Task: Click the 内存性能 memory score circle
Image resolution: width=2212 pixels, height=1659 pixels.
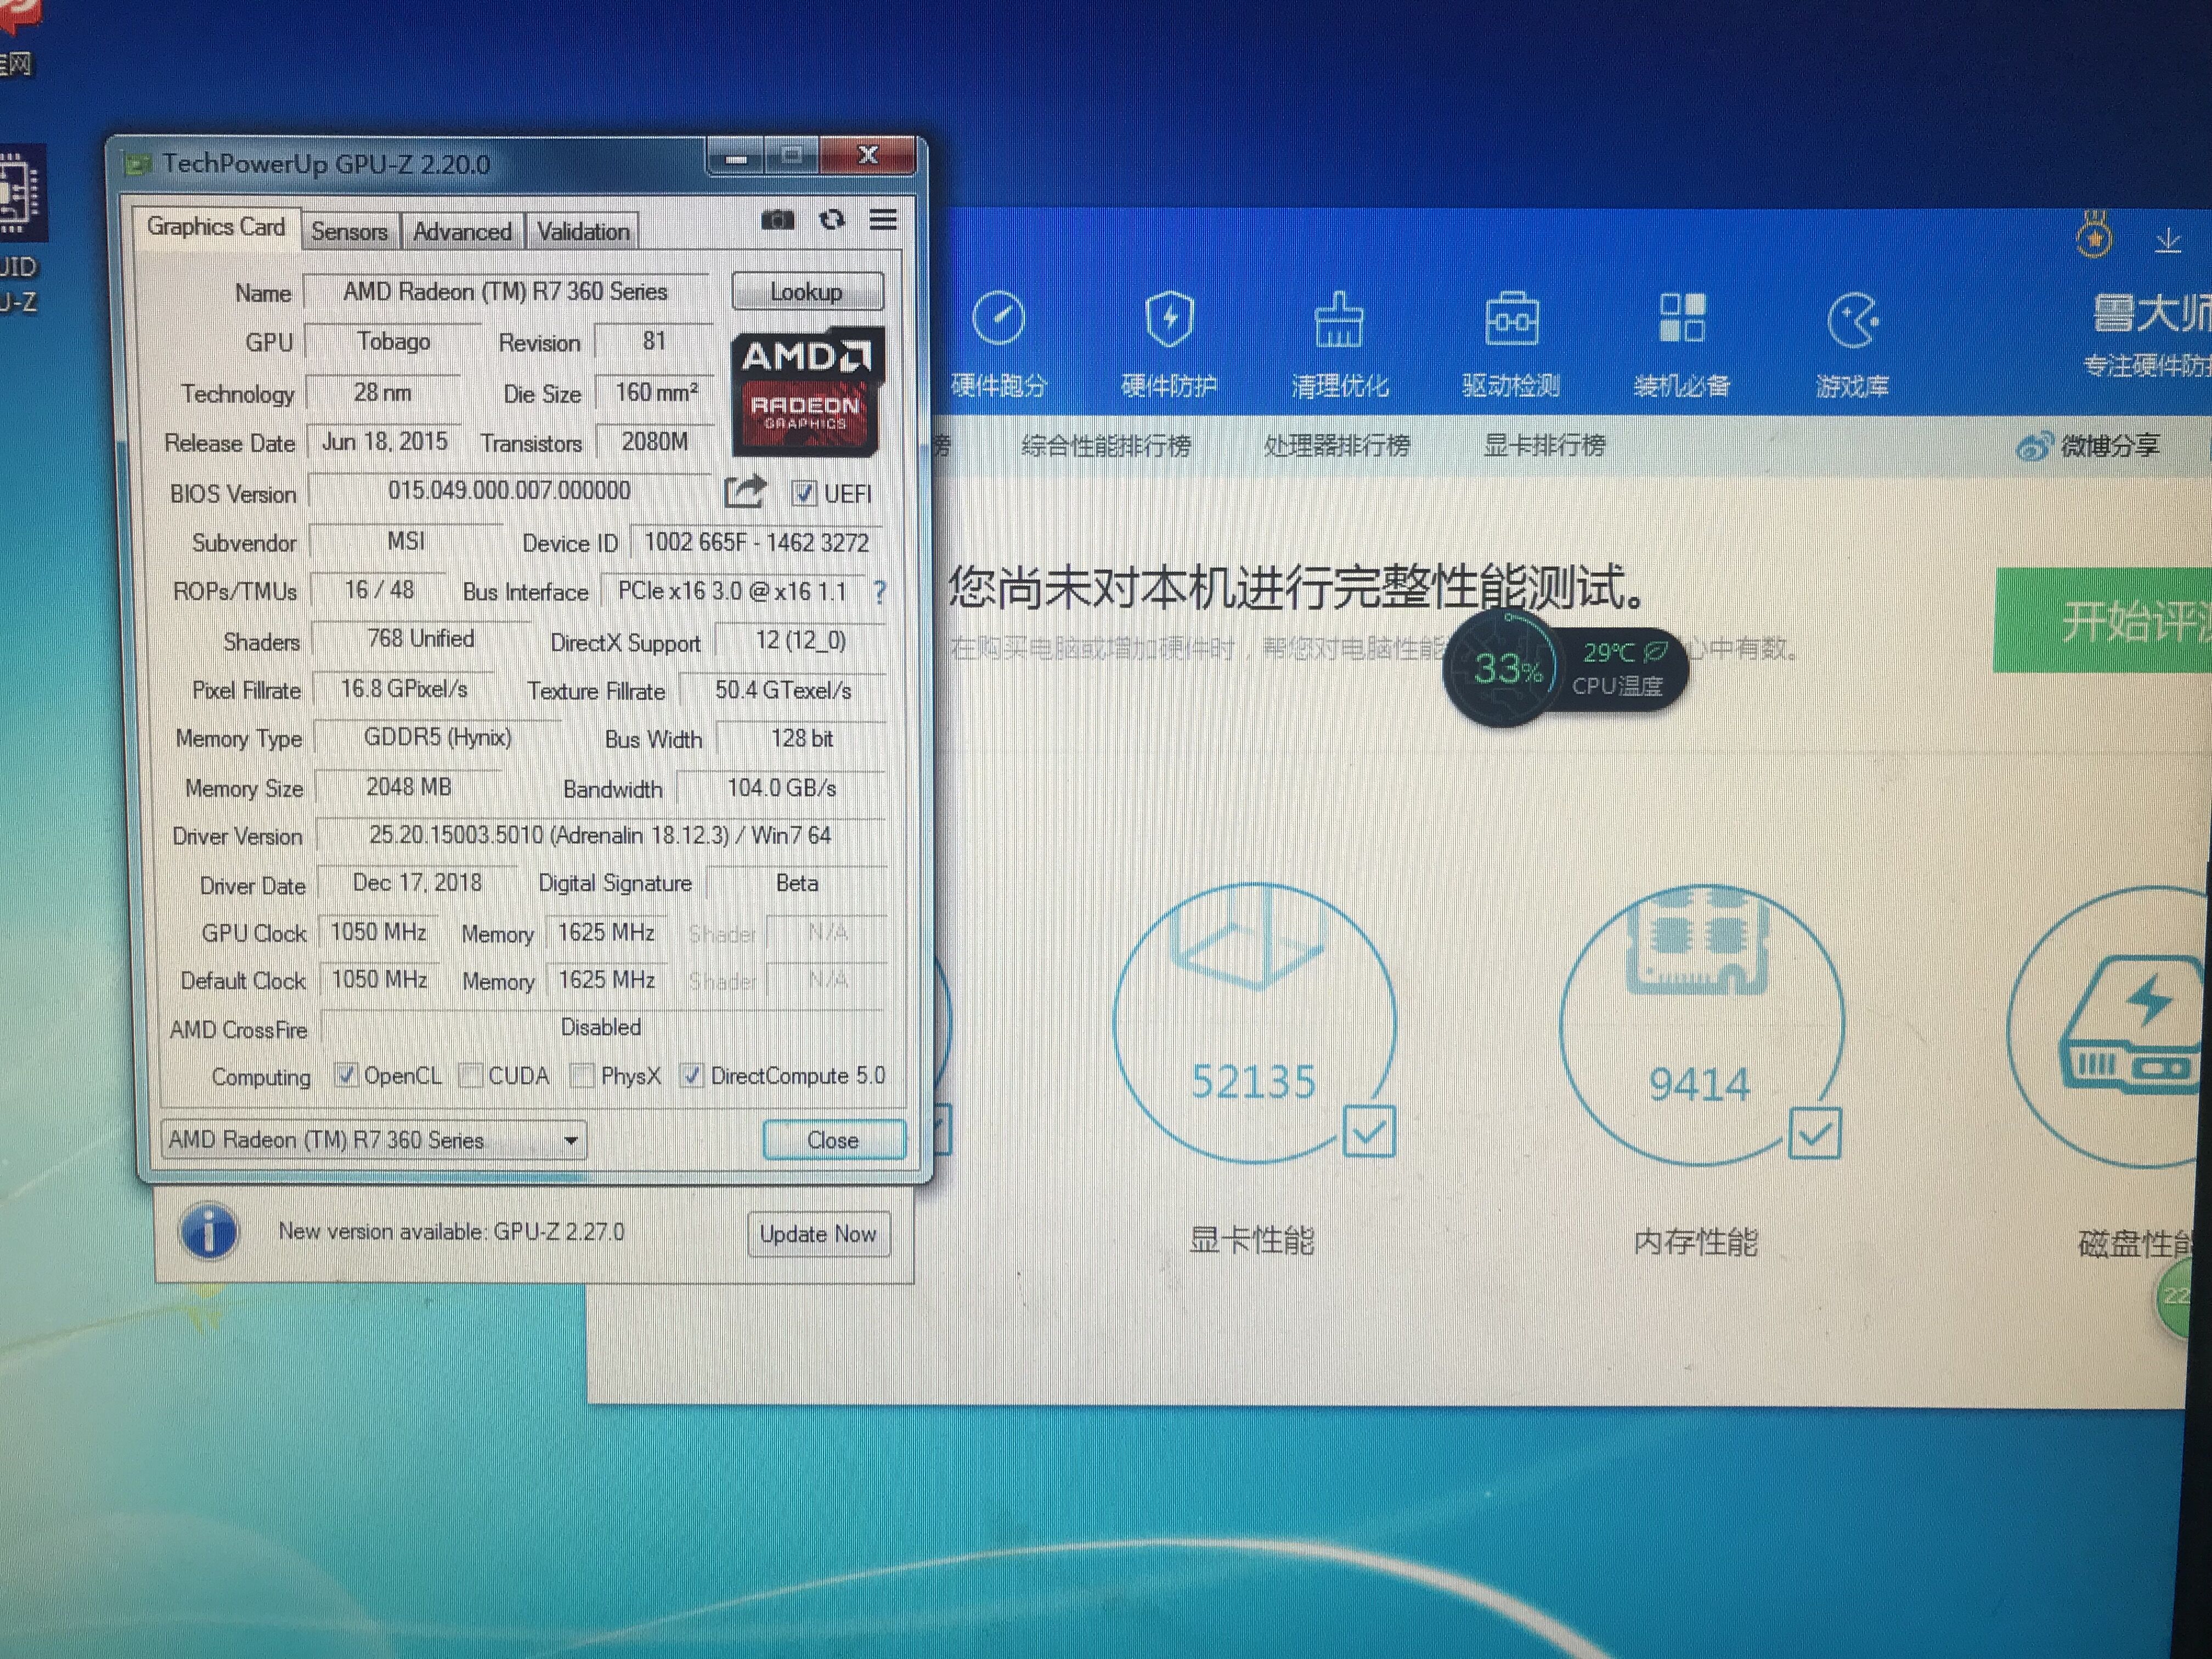Action: [1701, 1025]
